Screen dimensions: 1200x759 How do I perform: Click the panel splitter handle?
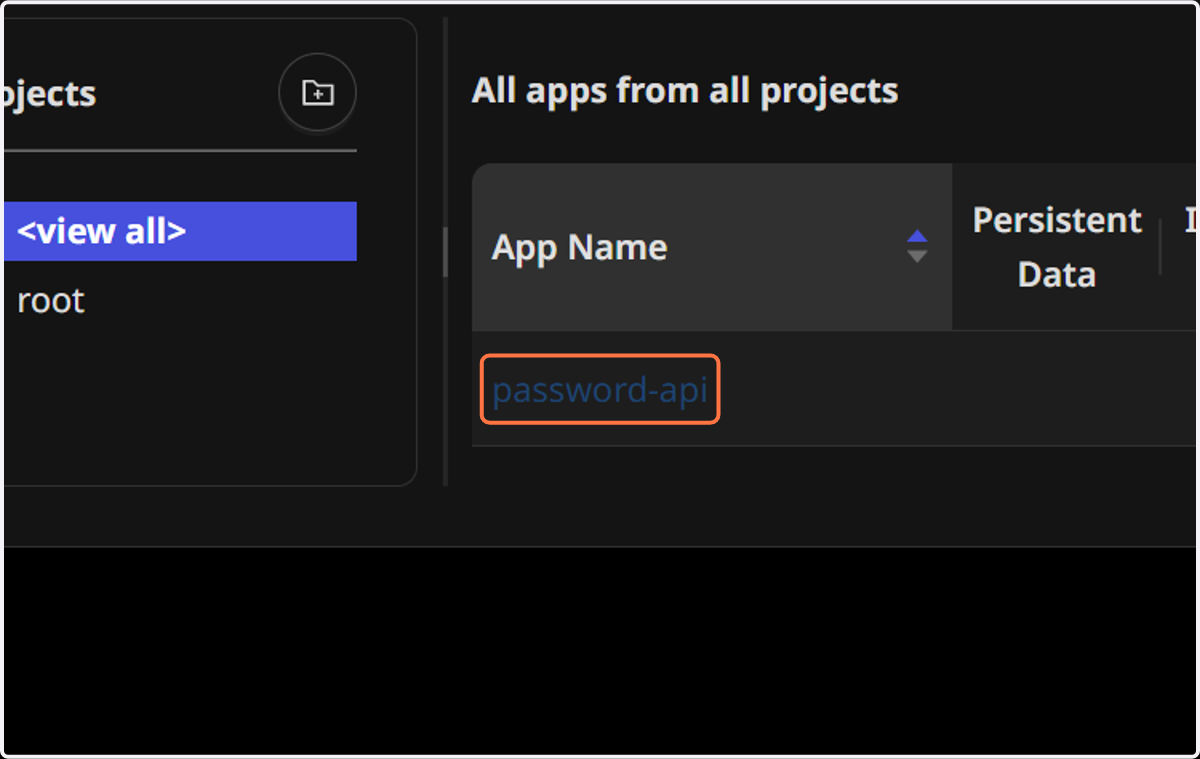445,251
